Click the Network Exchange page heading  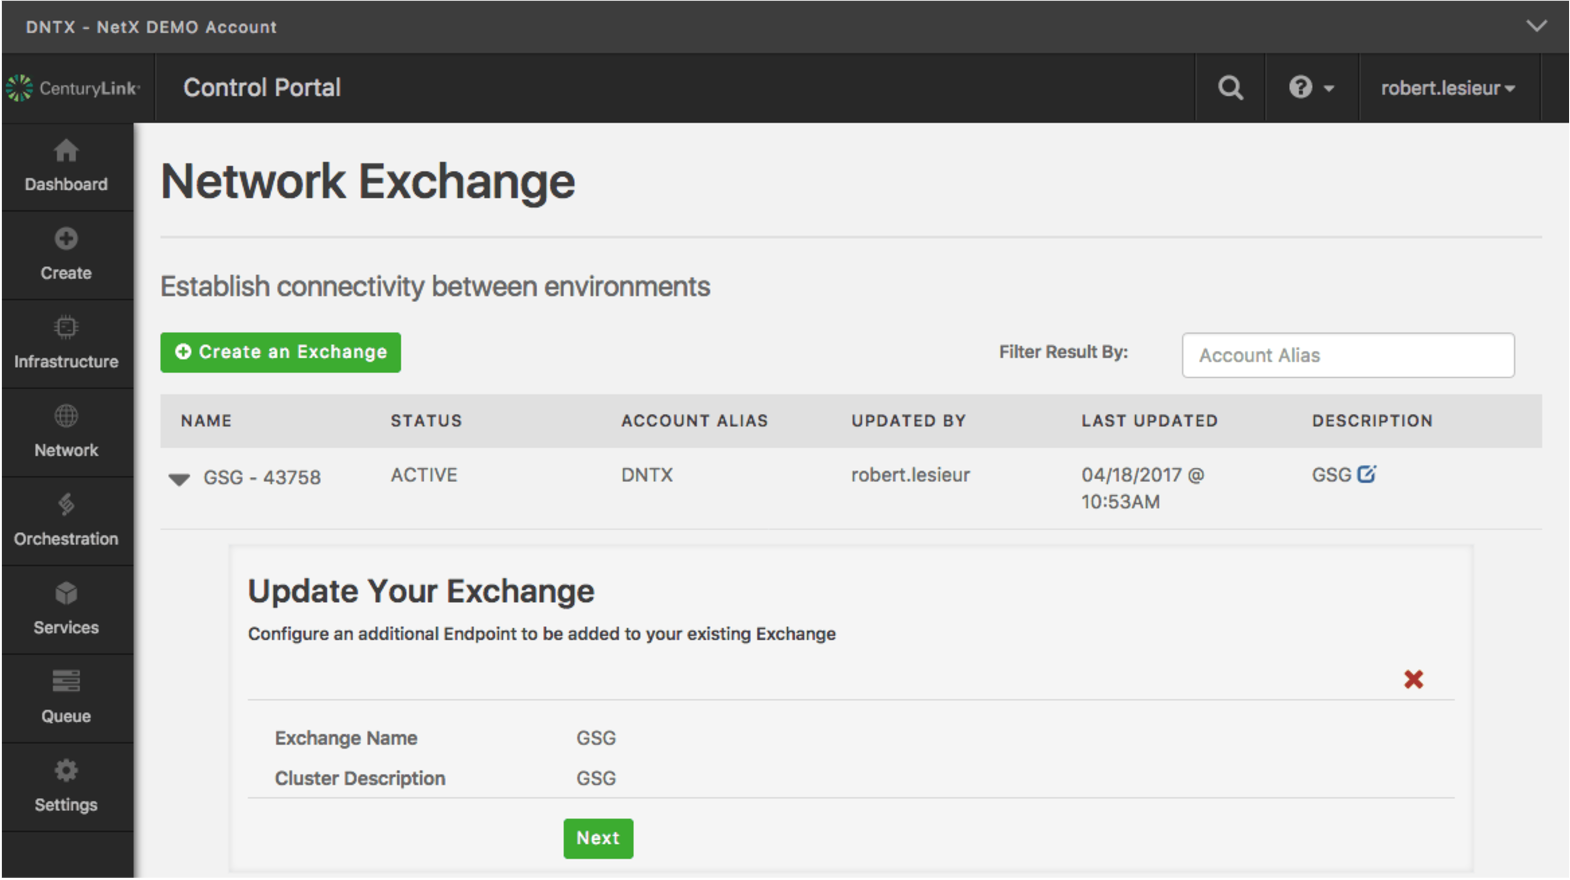367,182
